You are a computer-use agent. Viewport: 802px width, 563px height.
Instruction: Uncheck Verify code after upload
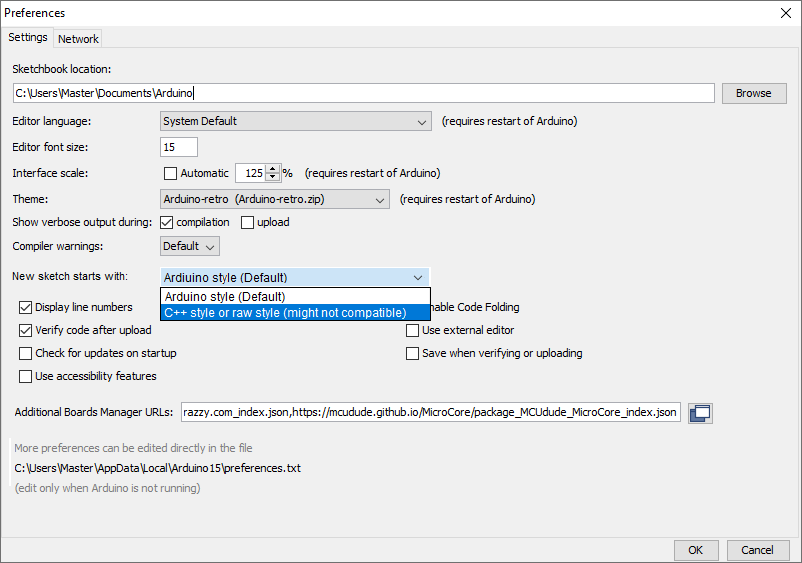point(26,330)
